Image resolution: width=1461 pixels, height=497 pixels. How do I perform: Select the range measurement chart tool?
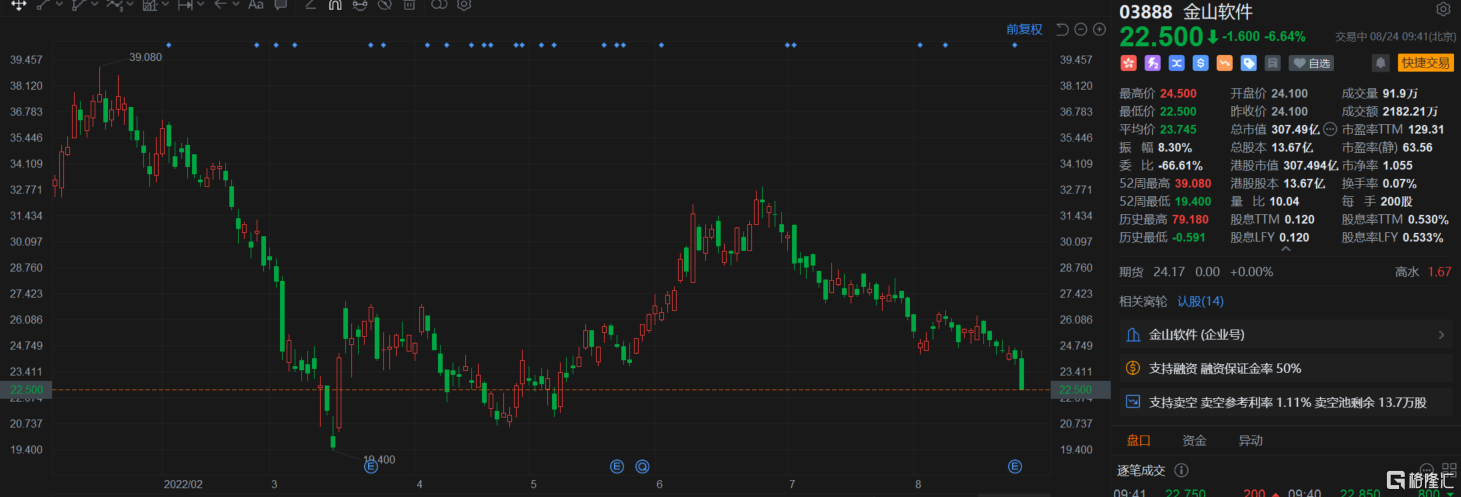(x=151, y=5)
